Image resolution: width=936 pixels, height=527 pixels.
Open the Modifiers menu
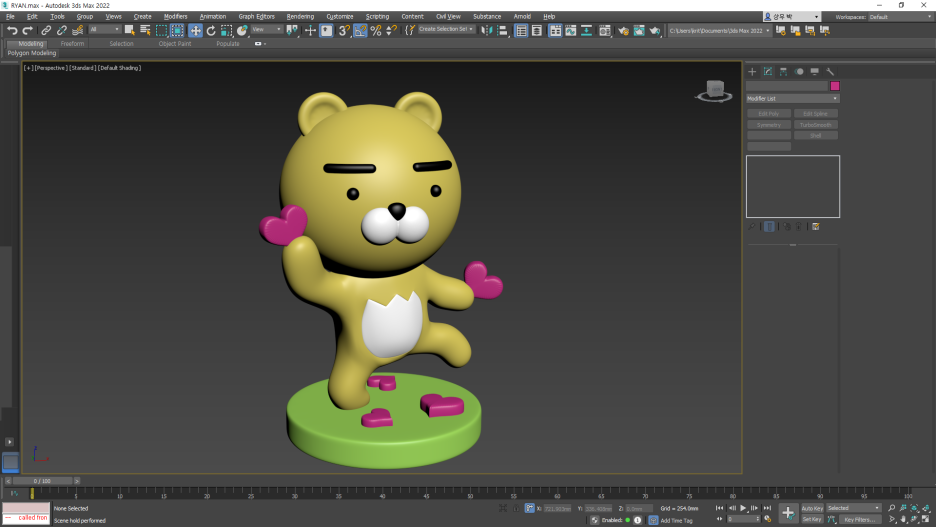[x=176, y=17]
